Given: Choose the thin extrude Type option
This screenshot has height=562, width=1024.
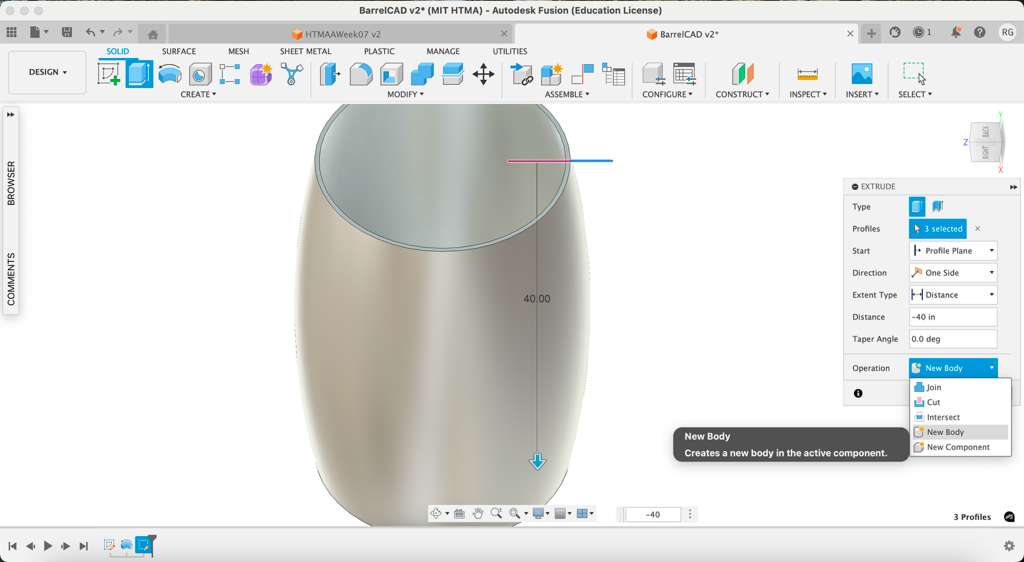Looking at the screenshot, I should coord(937,207).
